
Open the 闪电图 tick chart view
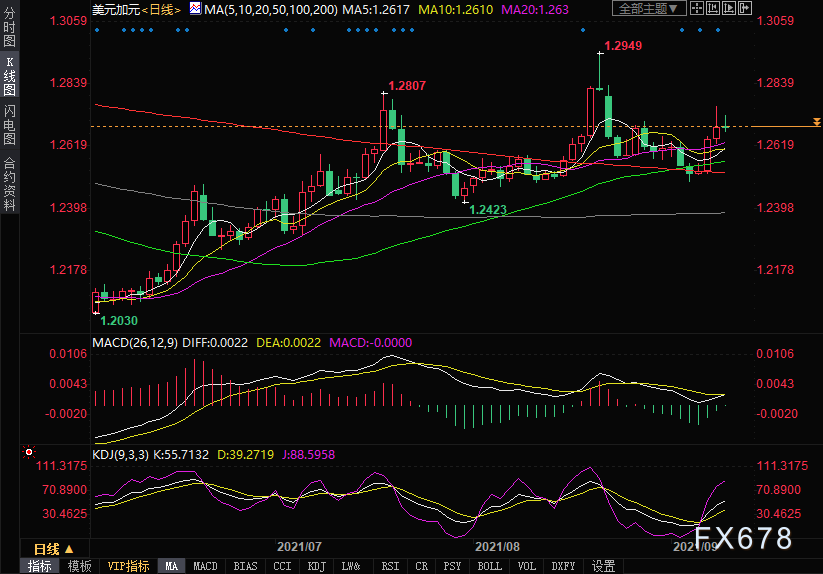[x=9, y=124]
